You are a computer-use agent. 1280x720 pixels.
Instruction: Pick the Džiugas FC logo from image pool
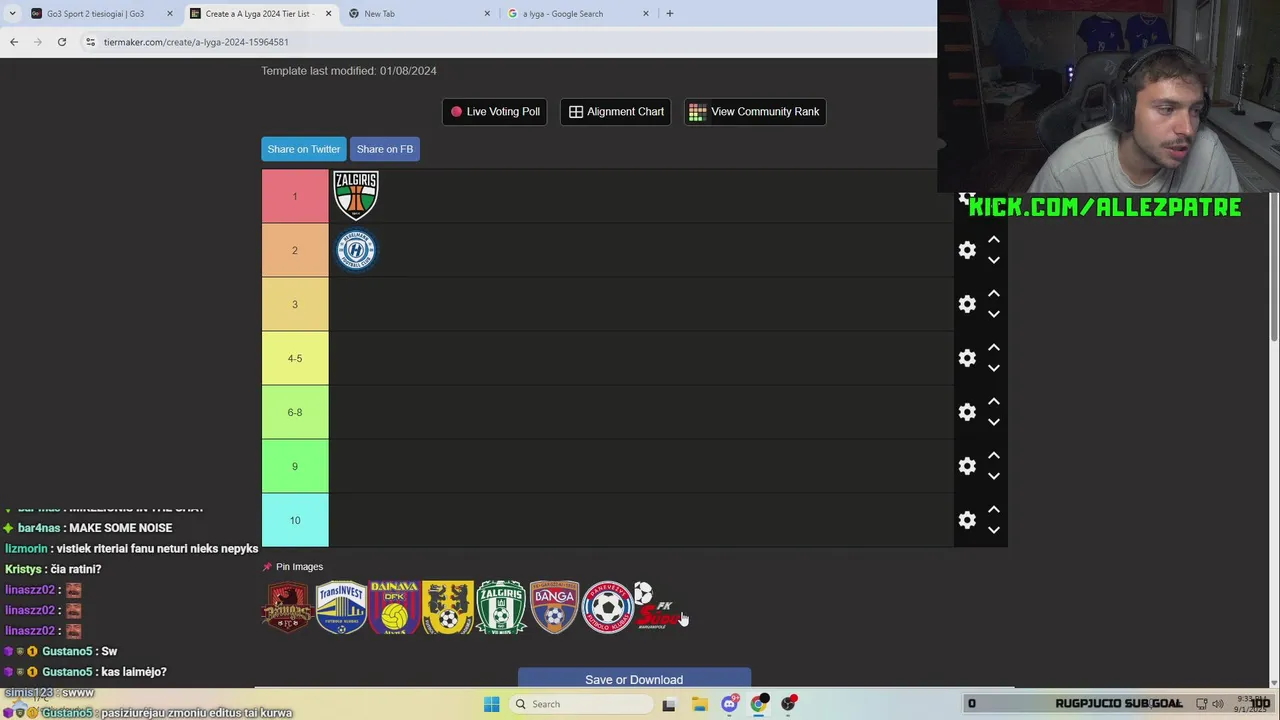288,607
